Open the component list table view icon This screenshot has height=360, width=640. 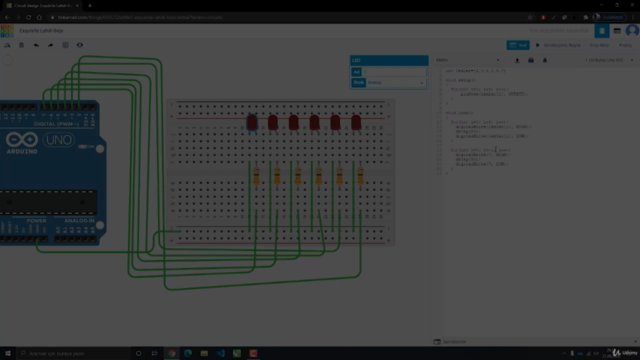click(x=617, y=31)
